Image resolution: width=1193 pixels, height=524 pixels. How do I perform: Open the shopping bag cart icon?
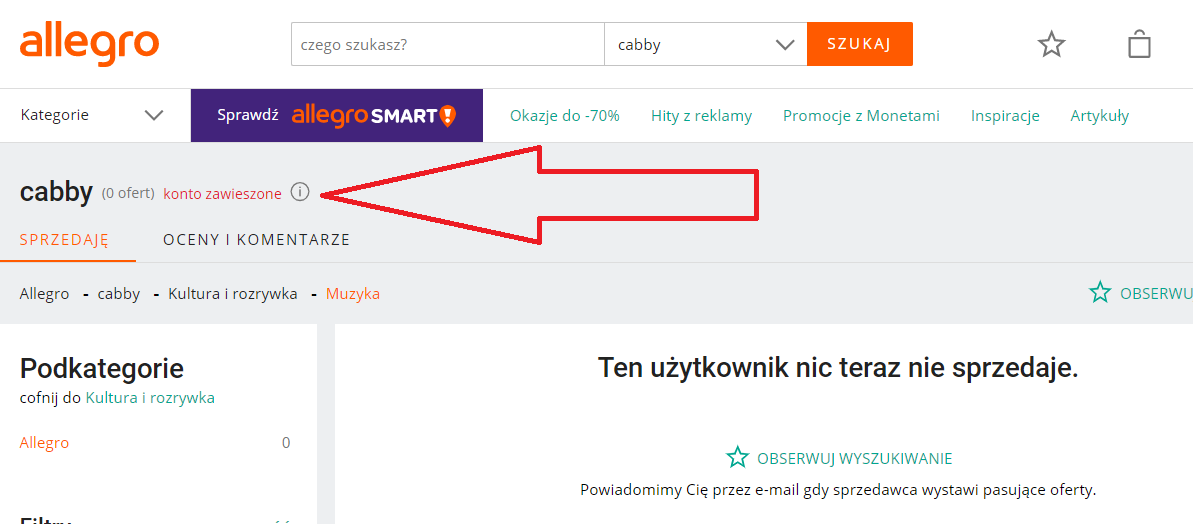[x=1139, y=44]
